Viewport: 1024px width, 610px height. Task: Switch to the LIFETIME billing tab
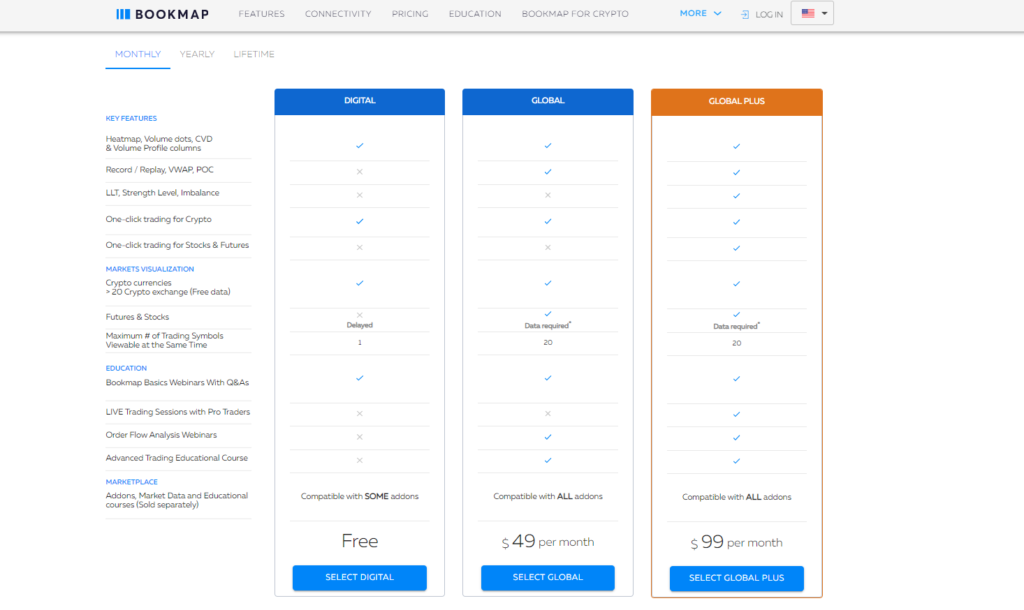click(254, 54)
